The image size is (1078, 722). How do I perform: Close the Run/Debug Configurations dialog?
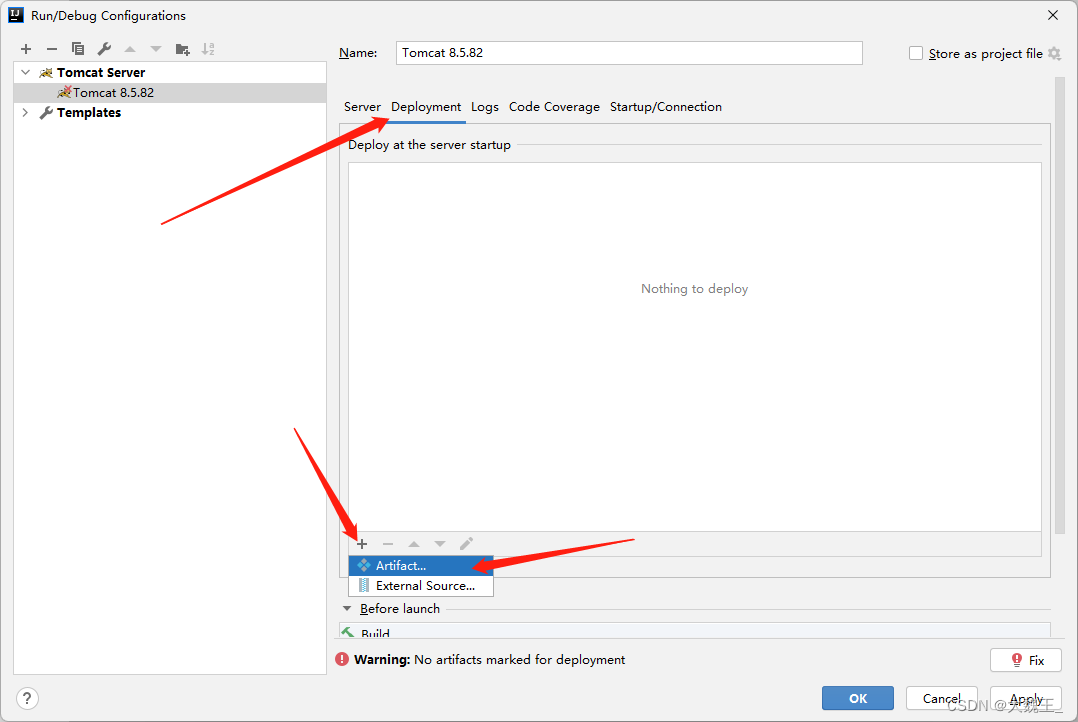click(1053, 15)
